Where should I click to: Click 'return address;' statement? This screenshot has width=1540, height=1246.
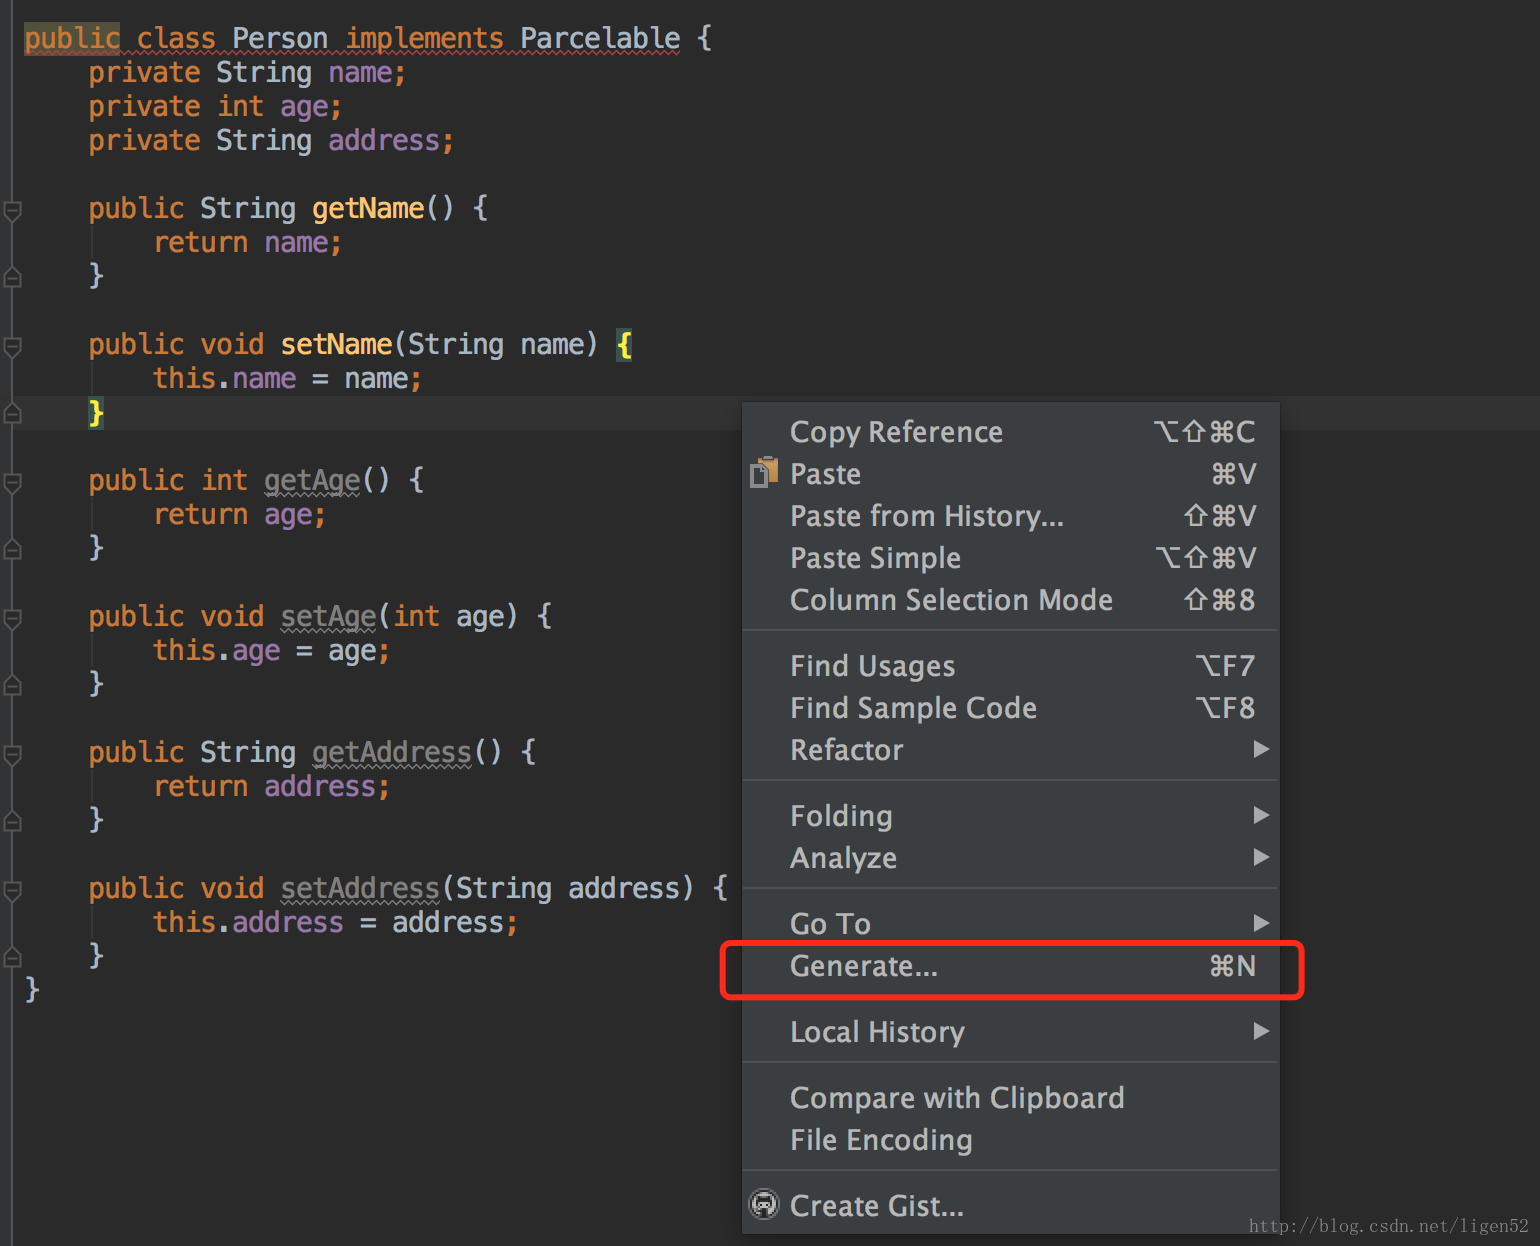coord(271,786)
